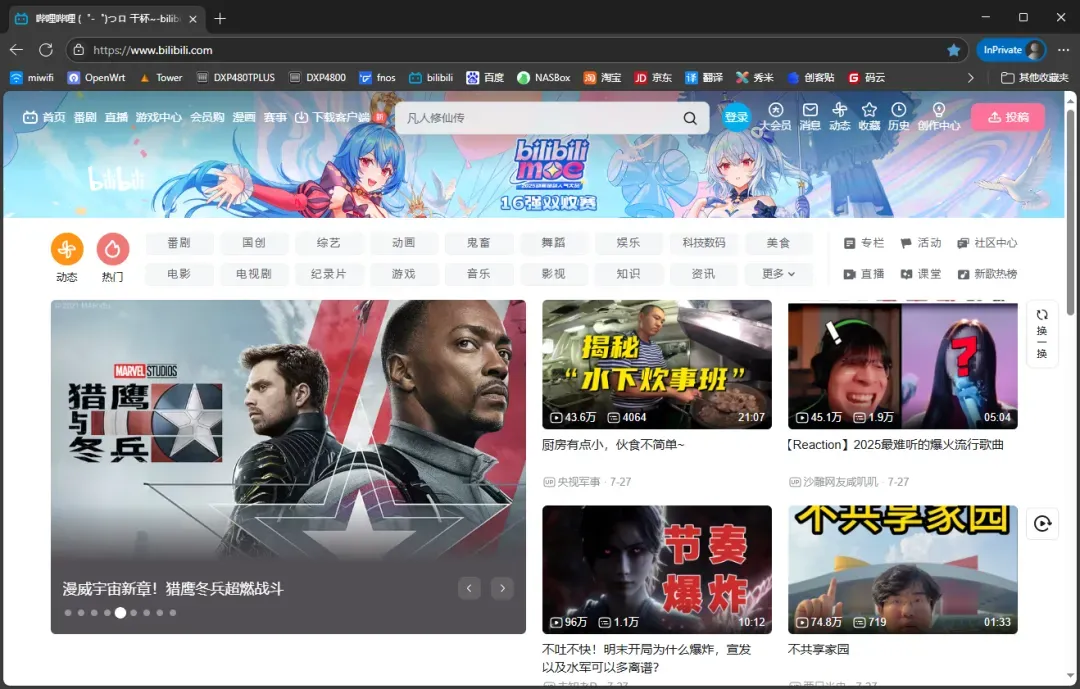The height and width of the screenshot is (689, 1080).
Task: Click the page vertical scrollbar
Action: coord(1070,212)
